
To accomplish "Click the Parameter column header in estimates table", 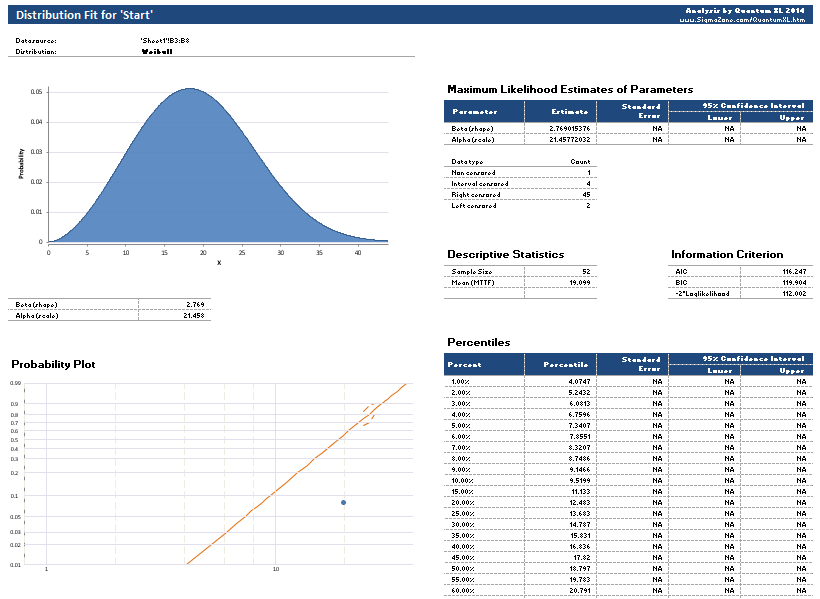I will (482, 112).
